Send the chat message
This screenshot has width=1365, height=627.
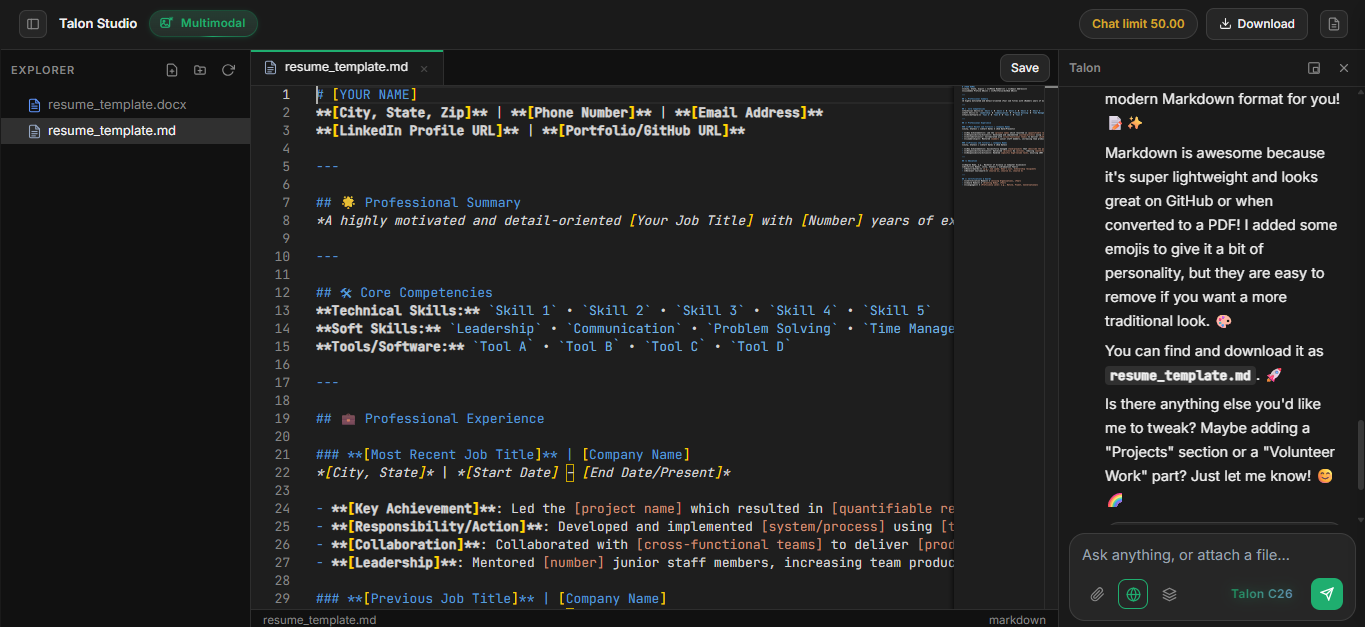tap(1327, 594)
